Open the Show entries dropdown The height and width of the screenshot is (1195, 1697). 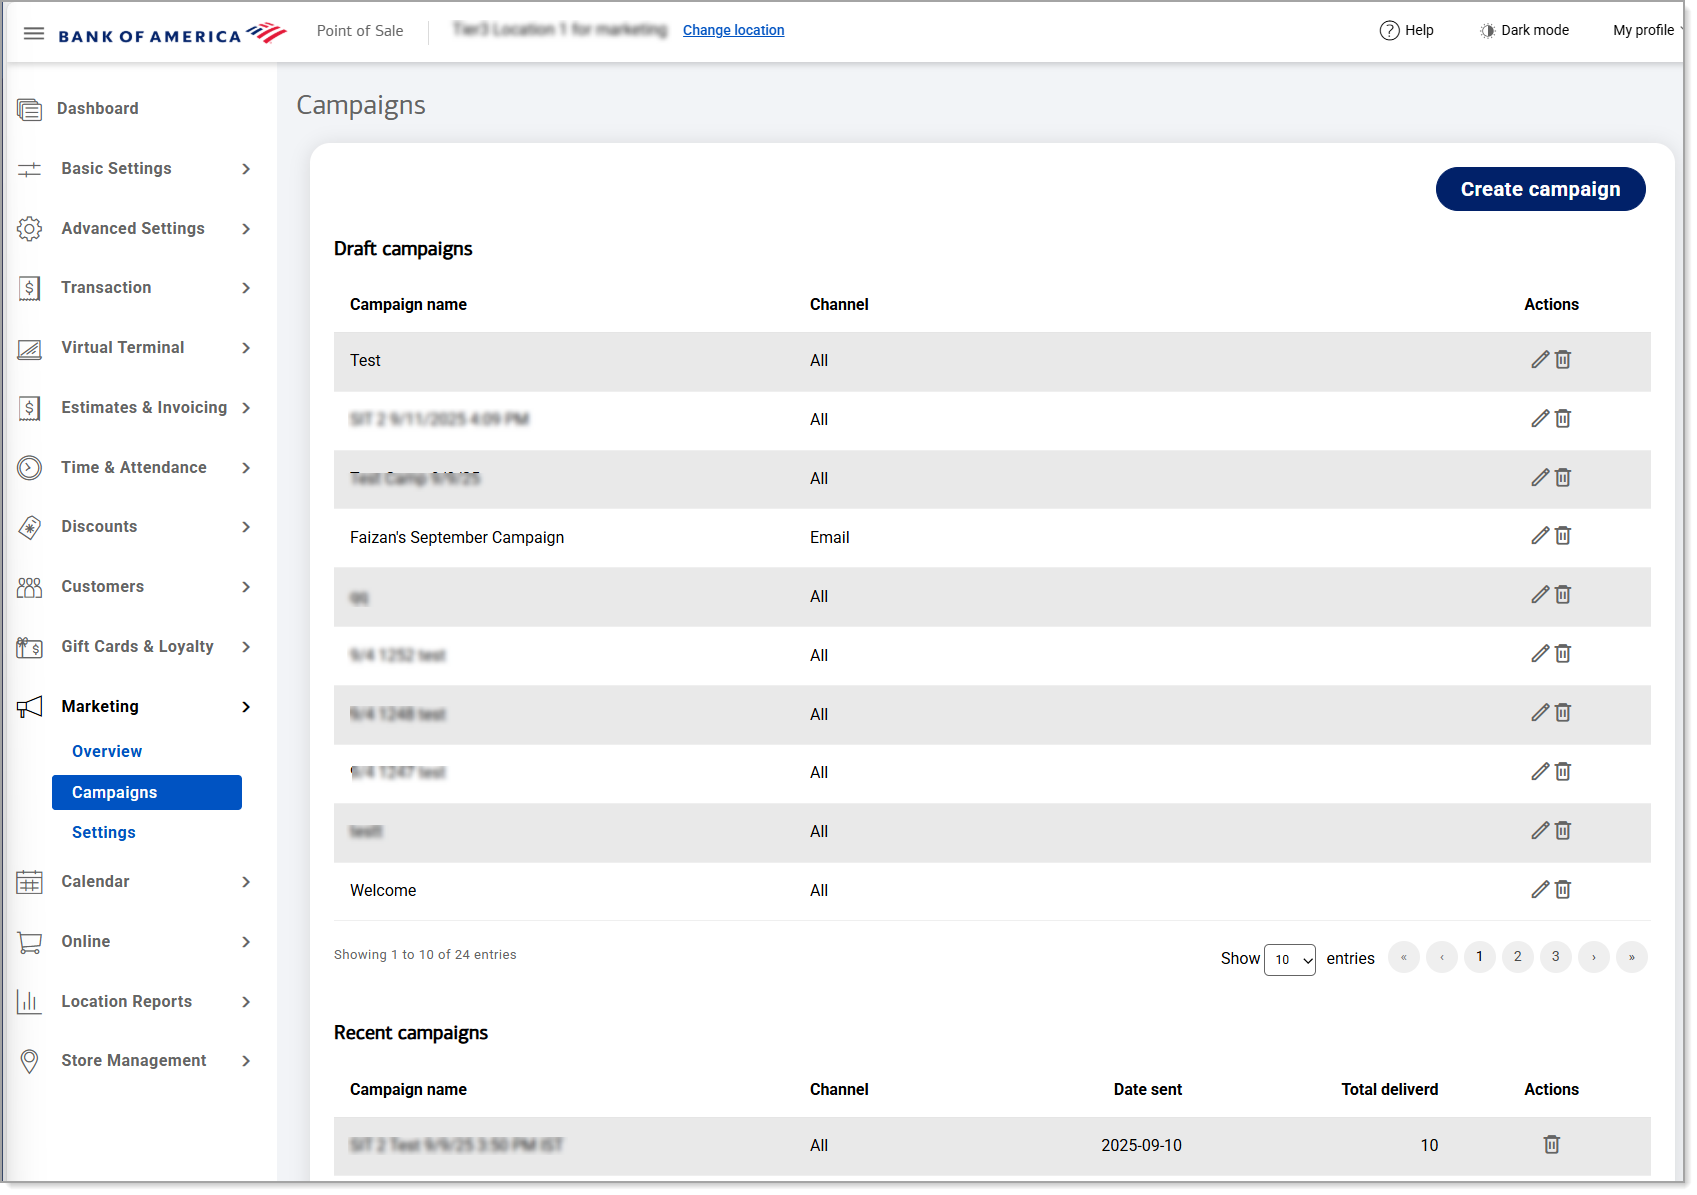pos(1289,960)
